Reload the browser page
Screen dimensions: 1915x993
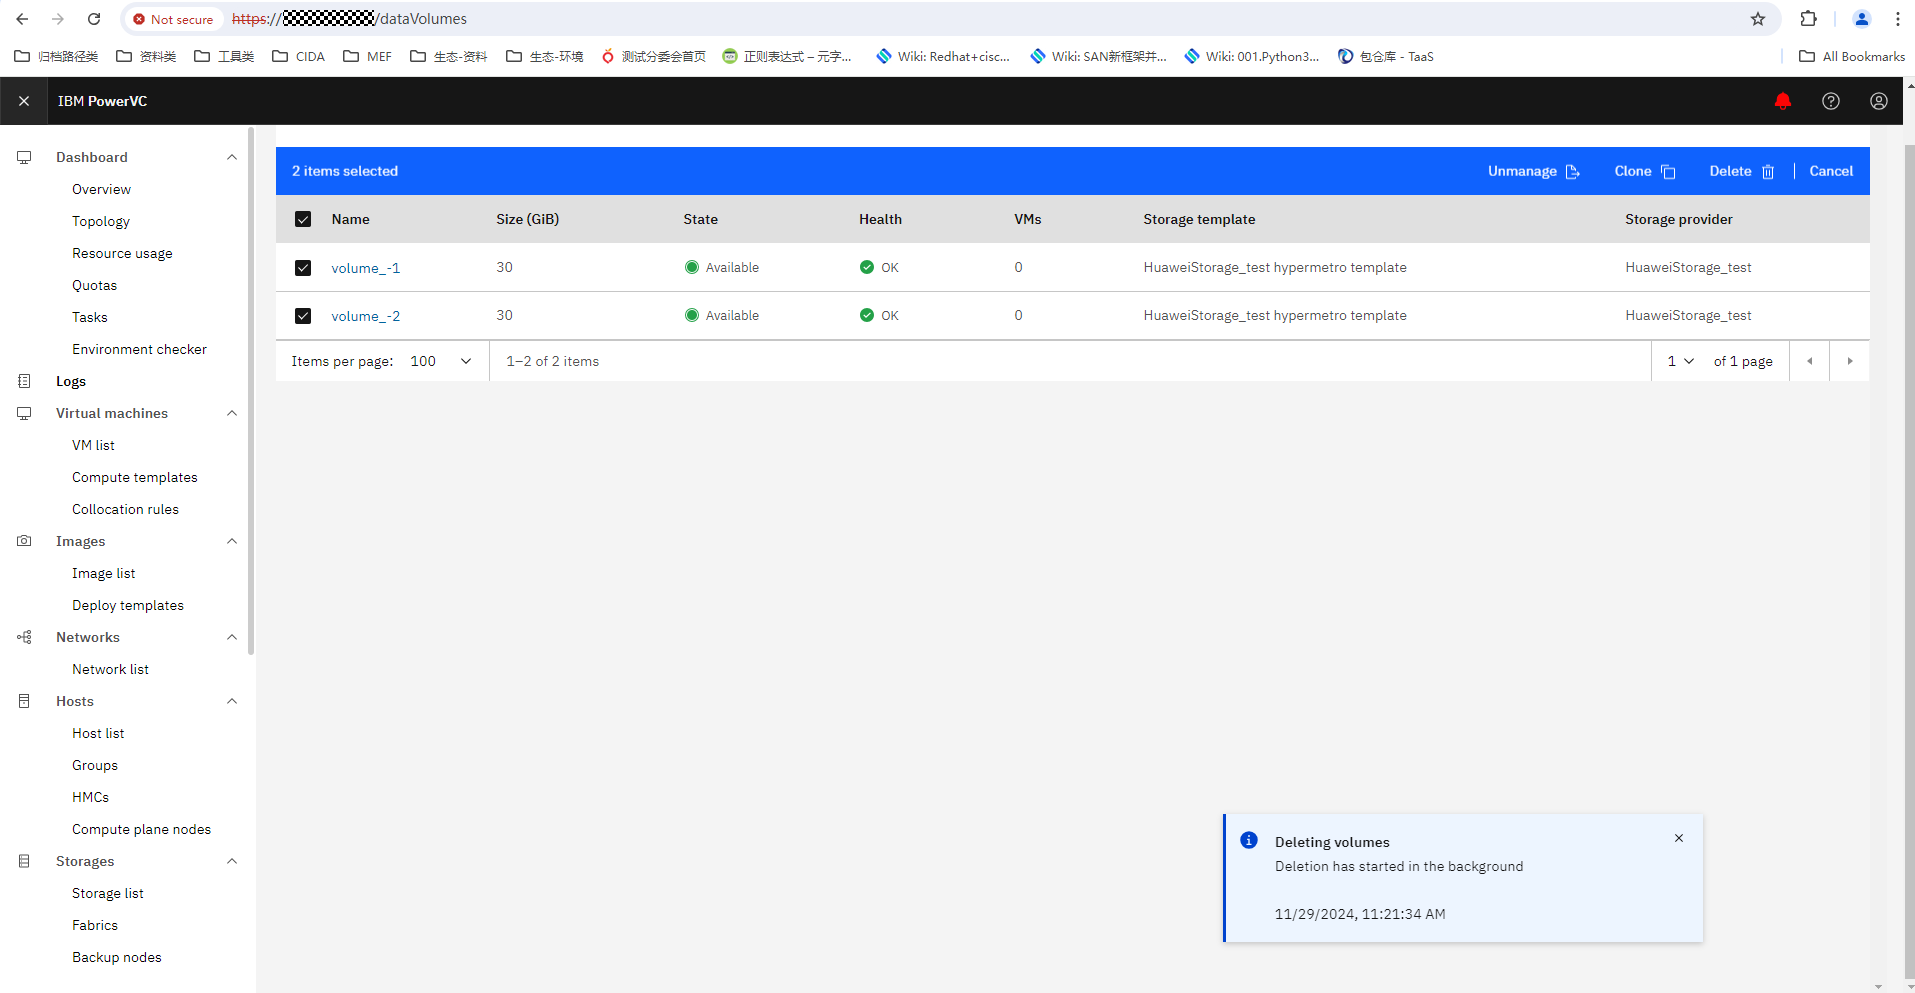coord(94,19)
